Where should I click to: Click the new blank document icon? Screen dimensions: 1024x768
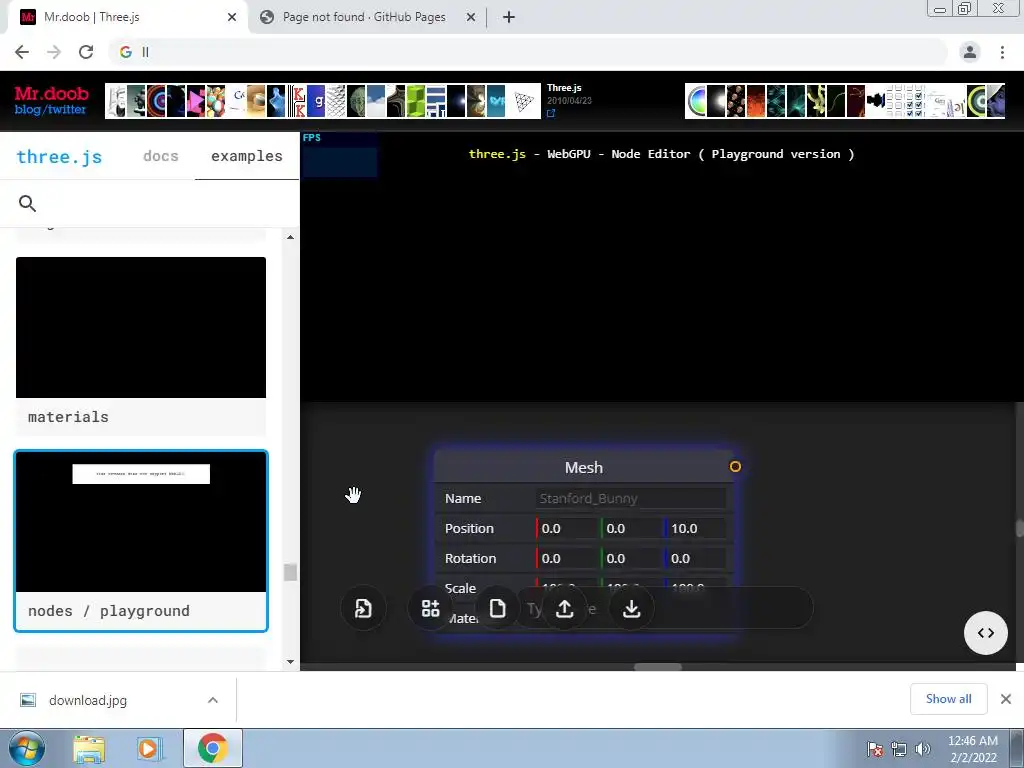[498, 609]
